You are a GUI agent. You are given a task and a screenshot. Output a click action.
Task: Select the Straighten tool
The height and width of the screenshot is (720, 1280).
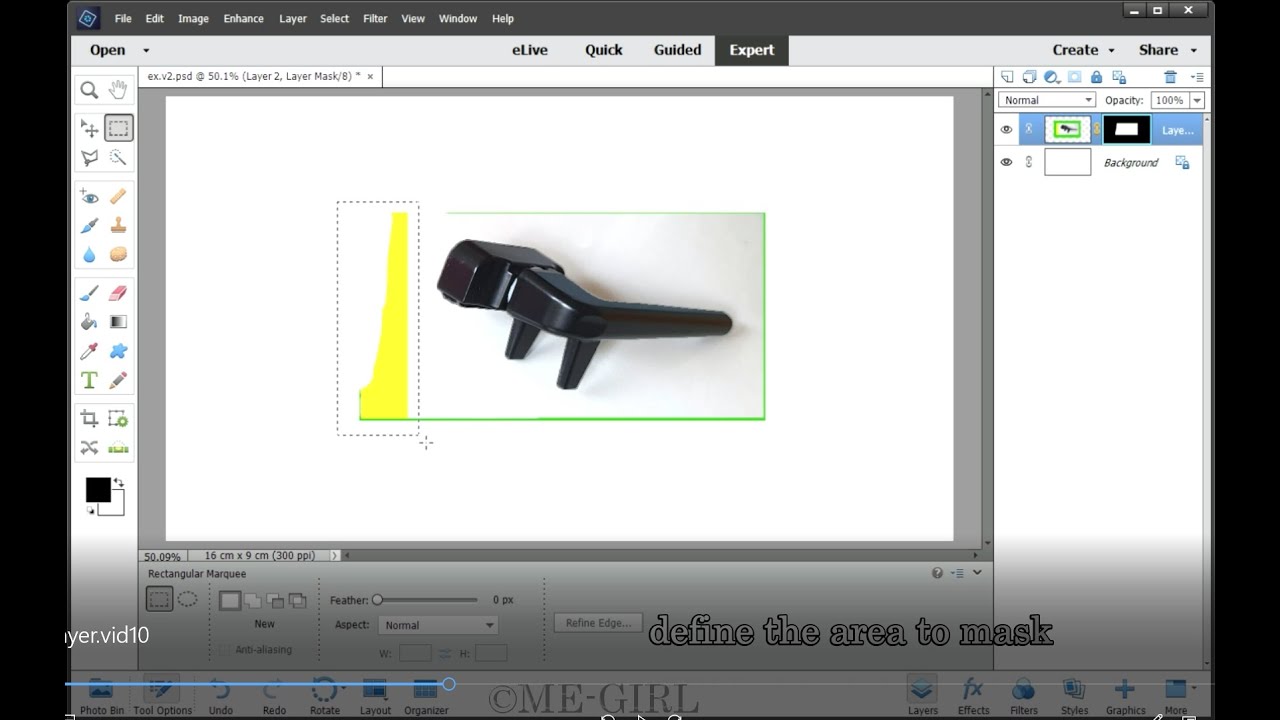(x=118, y=448)
